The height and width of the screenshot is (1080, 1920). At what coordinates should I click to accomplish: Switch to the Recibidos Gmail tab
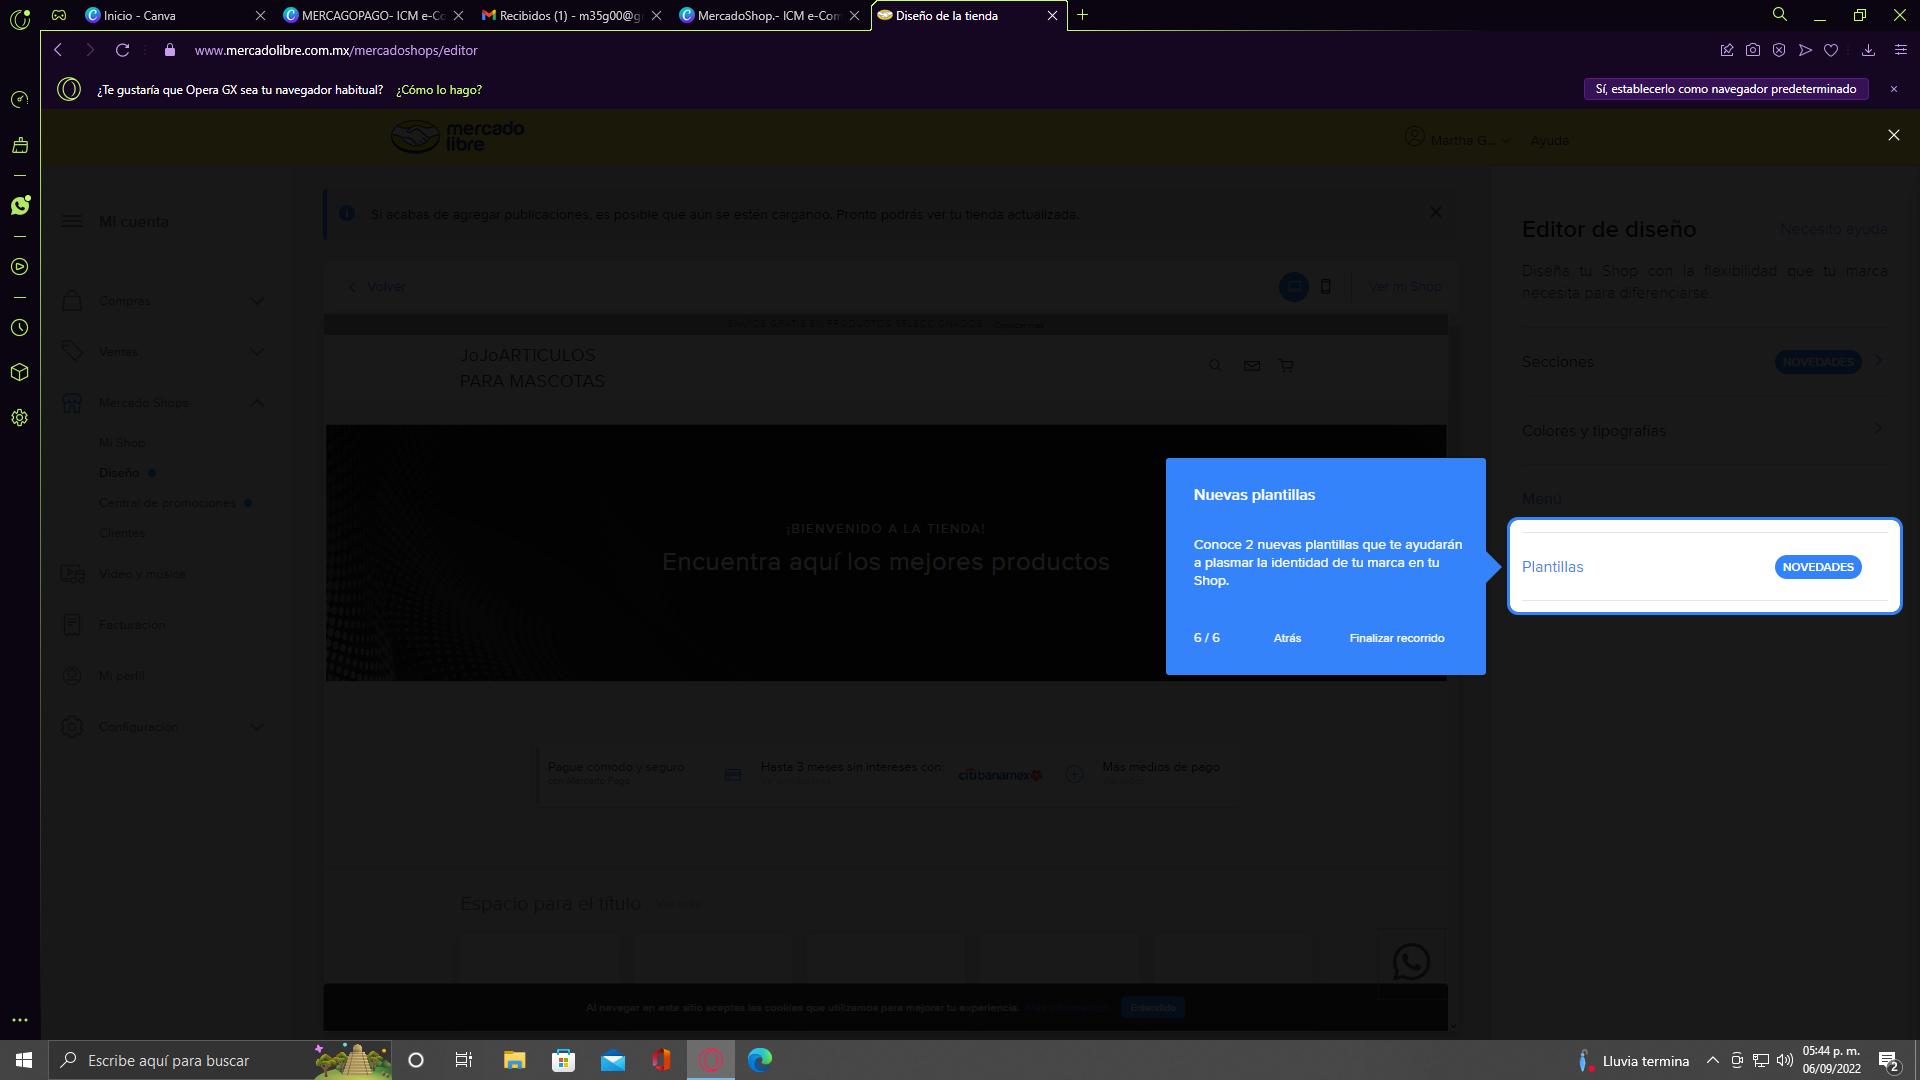tap(570, 16)
